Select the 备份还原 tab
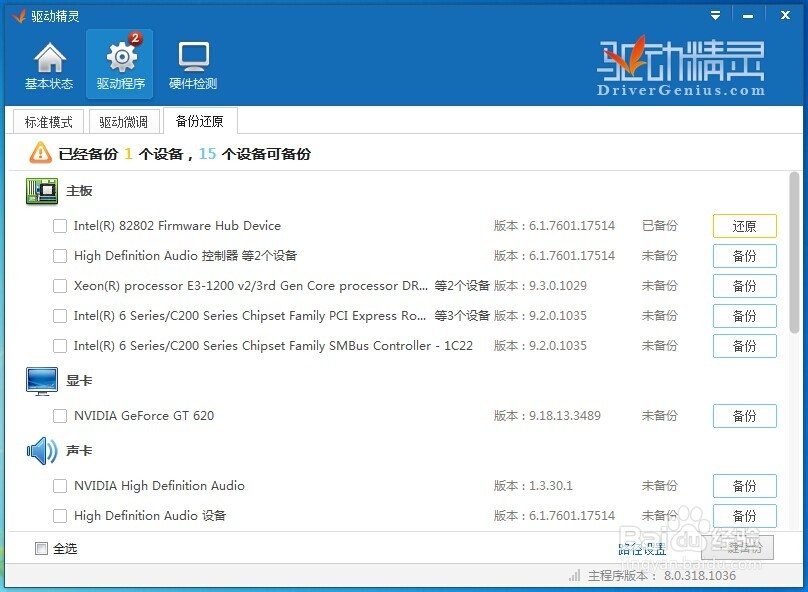The height and width of the screenshot is (592, 808). 200,121
